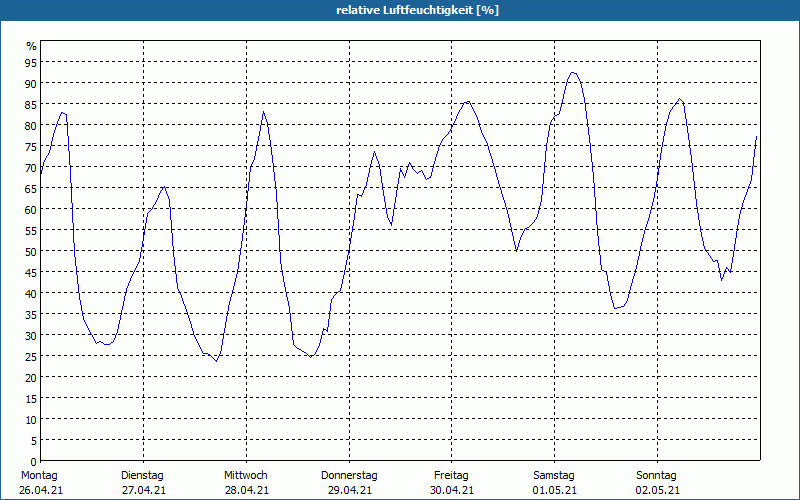This screenshot has height=500, width=800.
Task: Click the 75 tick label on y-axis
Action: coord(31,146)
